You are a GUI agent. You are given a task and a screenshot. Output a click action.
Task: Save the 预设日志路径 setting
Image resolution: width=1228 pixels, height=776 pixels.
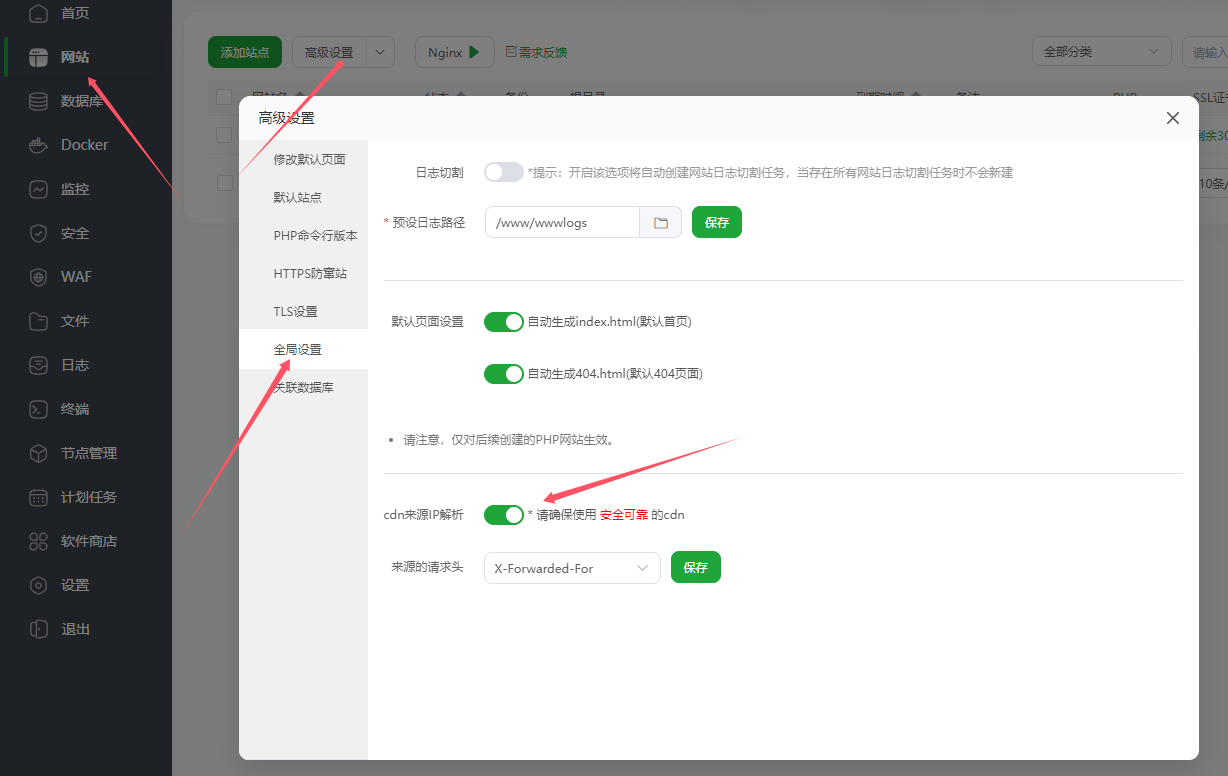pyautogui.click(x=717, y=222)
